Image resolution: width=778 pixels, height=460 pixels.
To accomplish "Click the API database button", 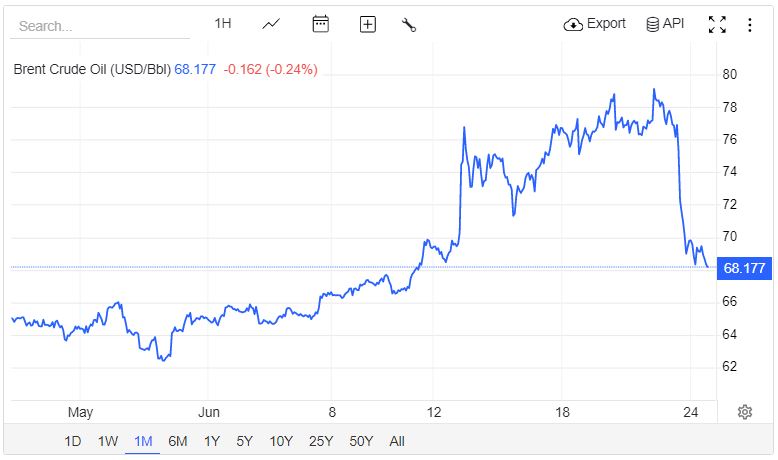I will point(665,24).
